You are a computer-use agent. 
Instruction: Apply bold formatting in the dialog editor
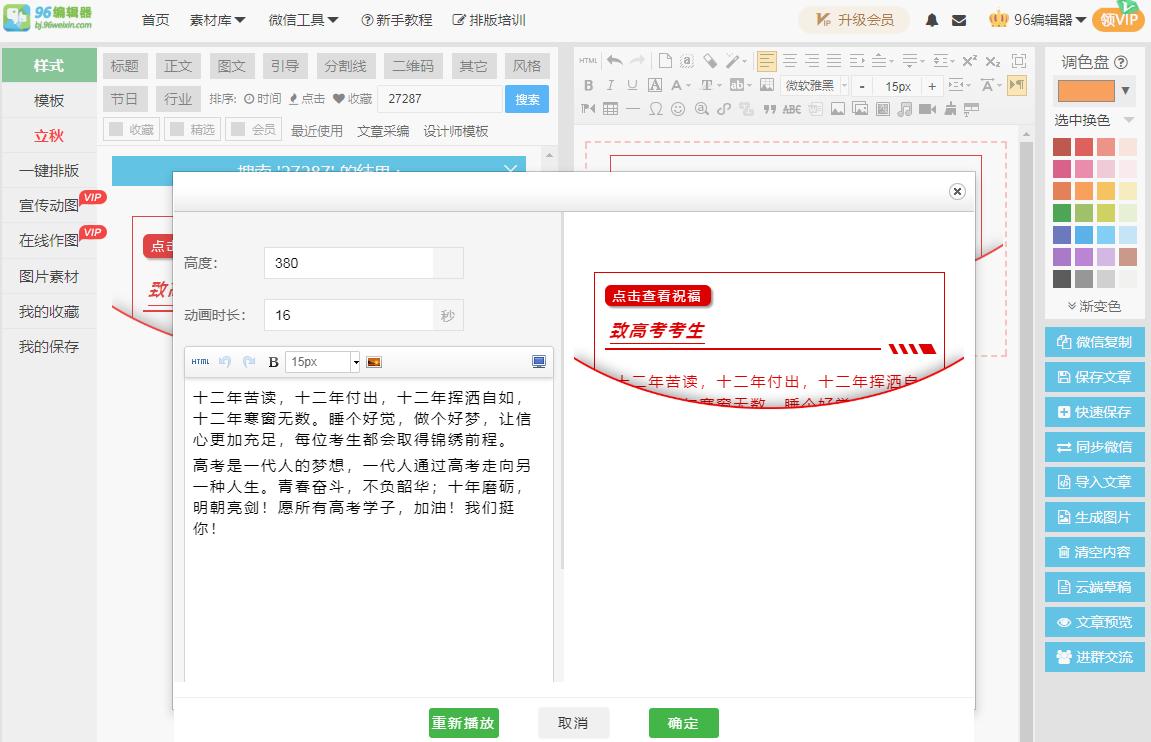coord(273,361)
